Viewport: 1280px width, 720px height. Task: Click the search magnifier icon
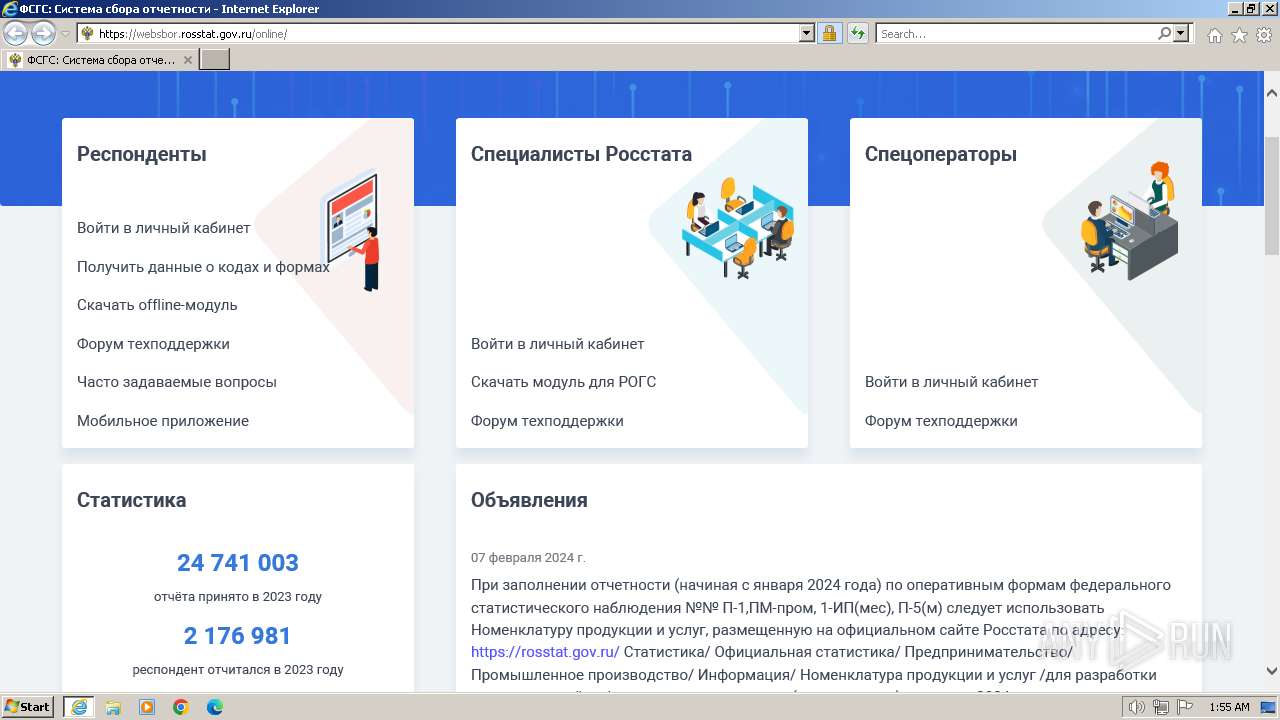coord(1164,34)
